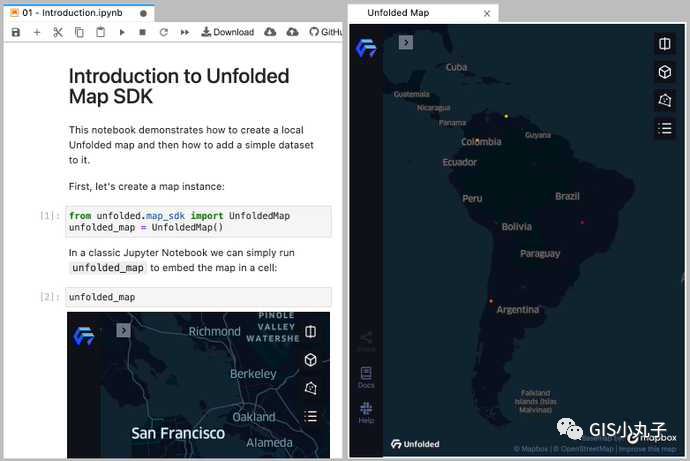This screenshot has width=690, height=461.
Task: Toggle the 3D map view cube icon
Action: [x=664, y=72]
